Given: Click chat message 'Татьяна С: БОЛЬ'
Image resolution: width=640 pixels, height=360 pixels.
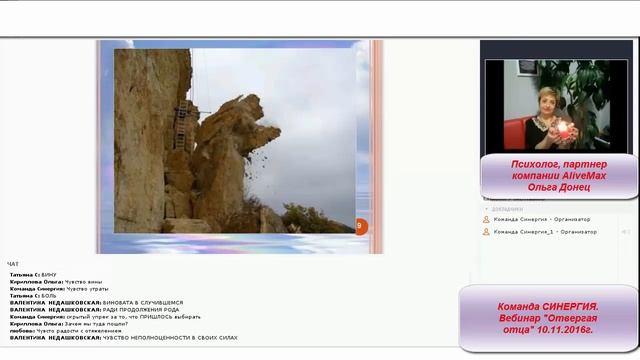Looking at the screenshot, I should tap(33, 296).
